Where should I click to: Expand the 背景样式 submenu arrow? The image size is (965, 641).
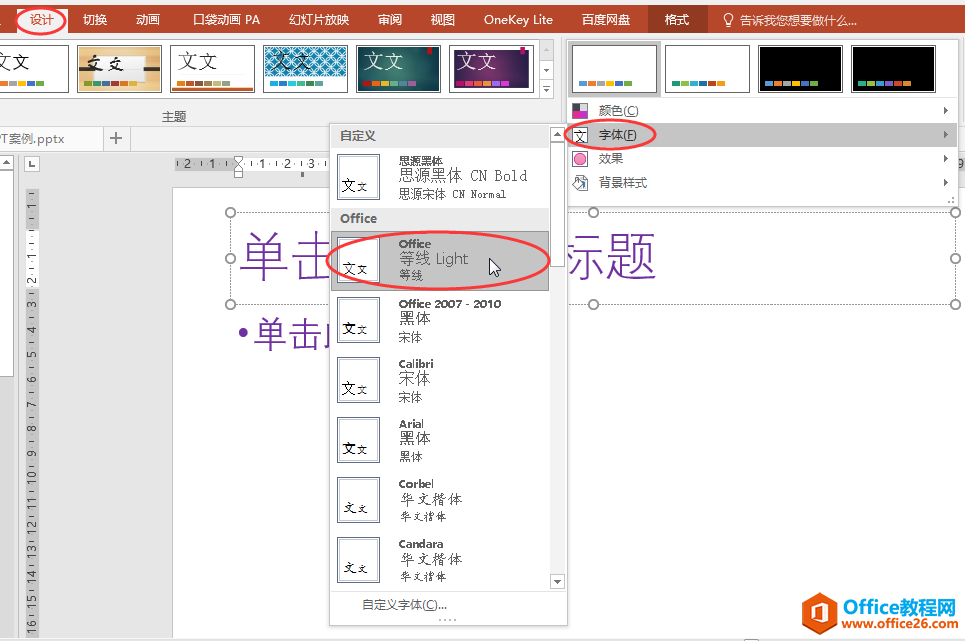(x=946, y=182)
